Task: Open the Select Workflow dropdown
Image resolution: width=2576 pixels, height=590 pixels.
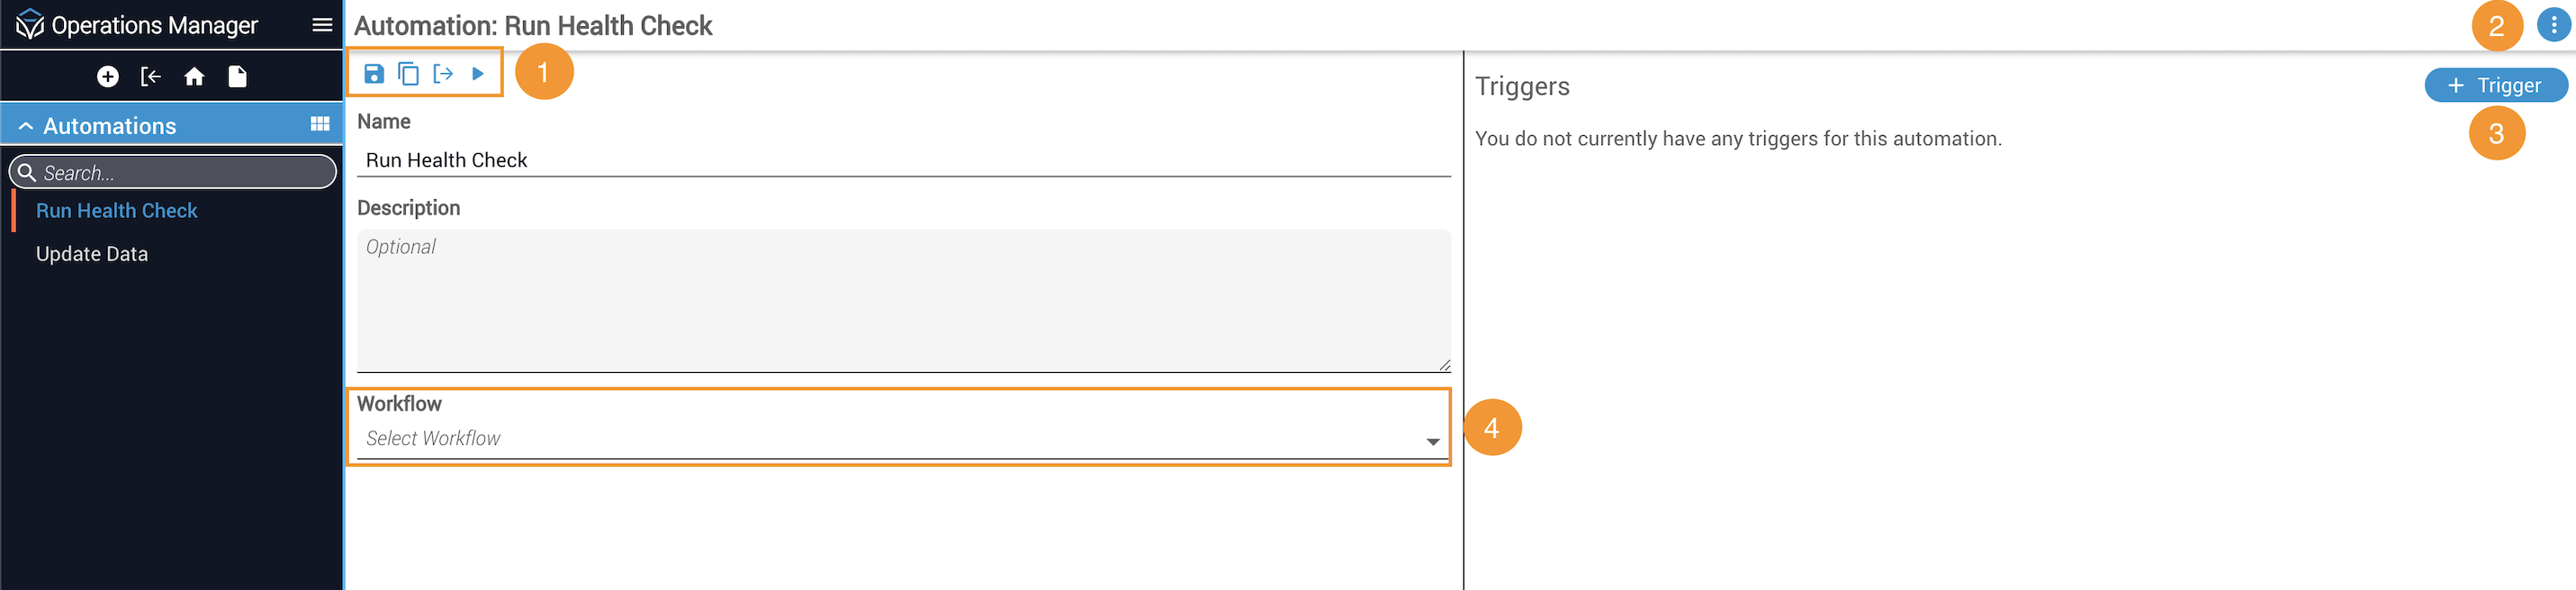Action: coord(903,439)
